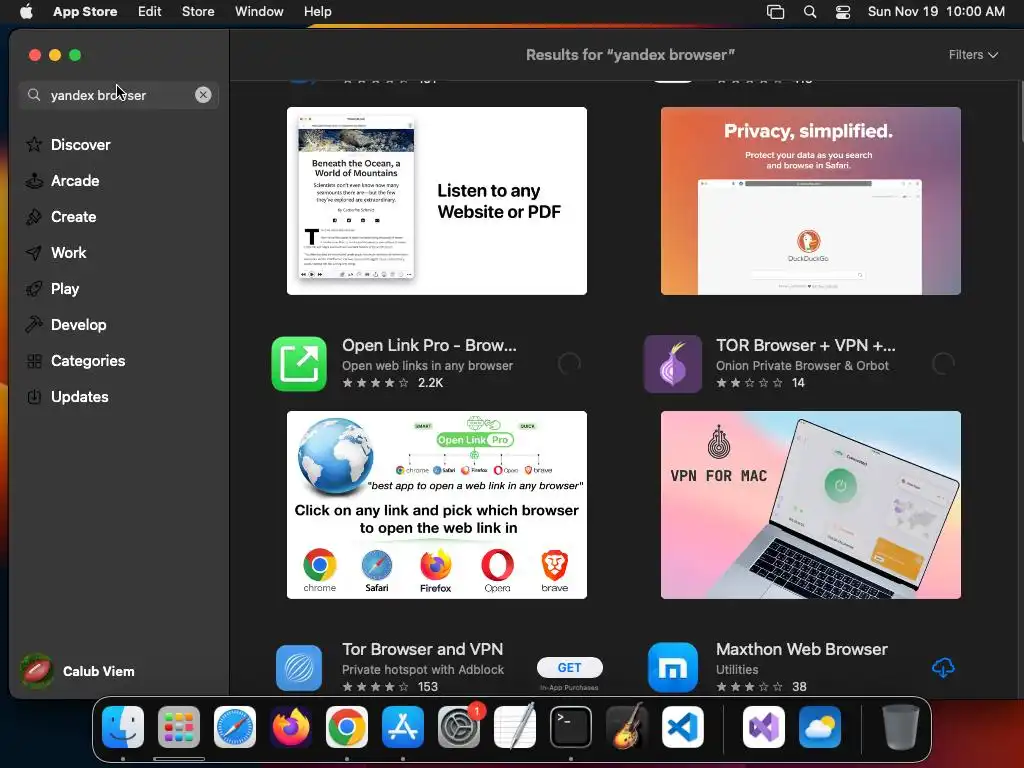Open Control Center in menu bar

pos(843,12)
